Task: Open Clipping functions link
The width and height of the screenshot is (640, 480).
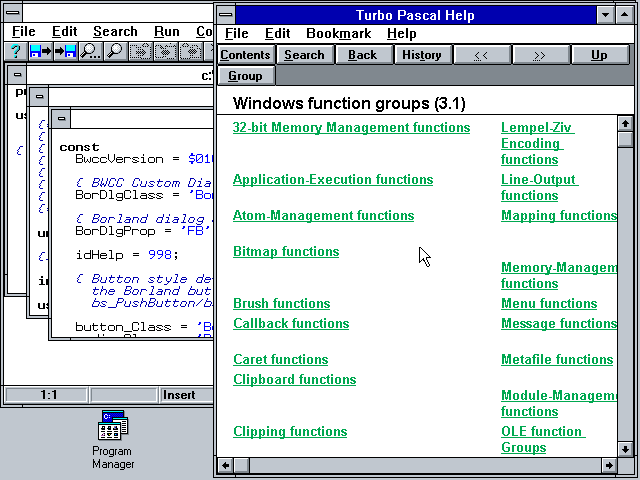Action: click(290, 432)
